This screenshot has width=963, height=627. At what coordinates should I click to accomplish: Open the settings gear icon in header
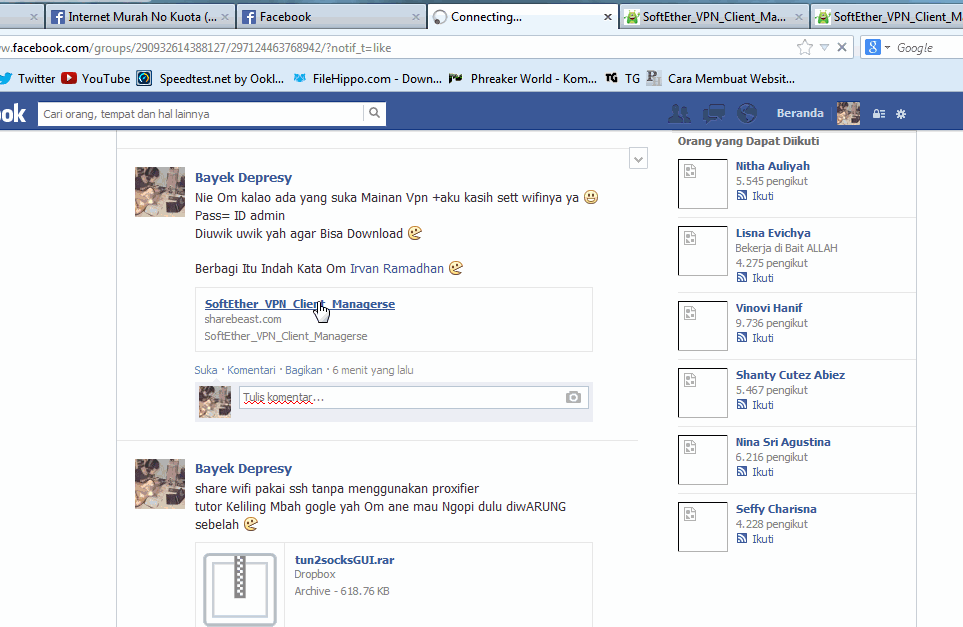(901, 114)
